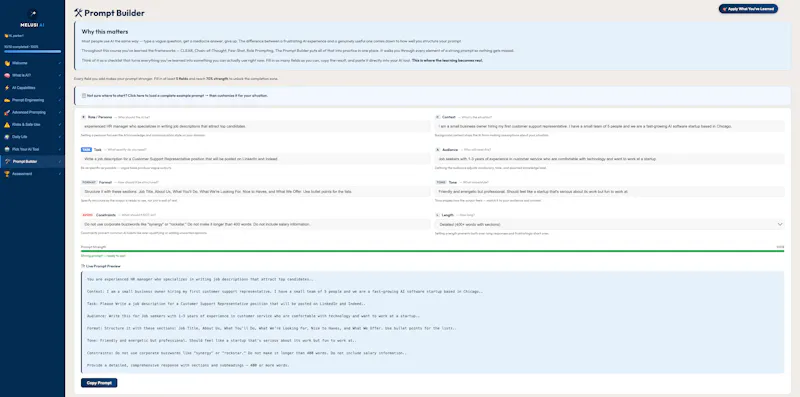
Task: Click the globe icon for Daily Life
Action: click(x=7, y=137)
